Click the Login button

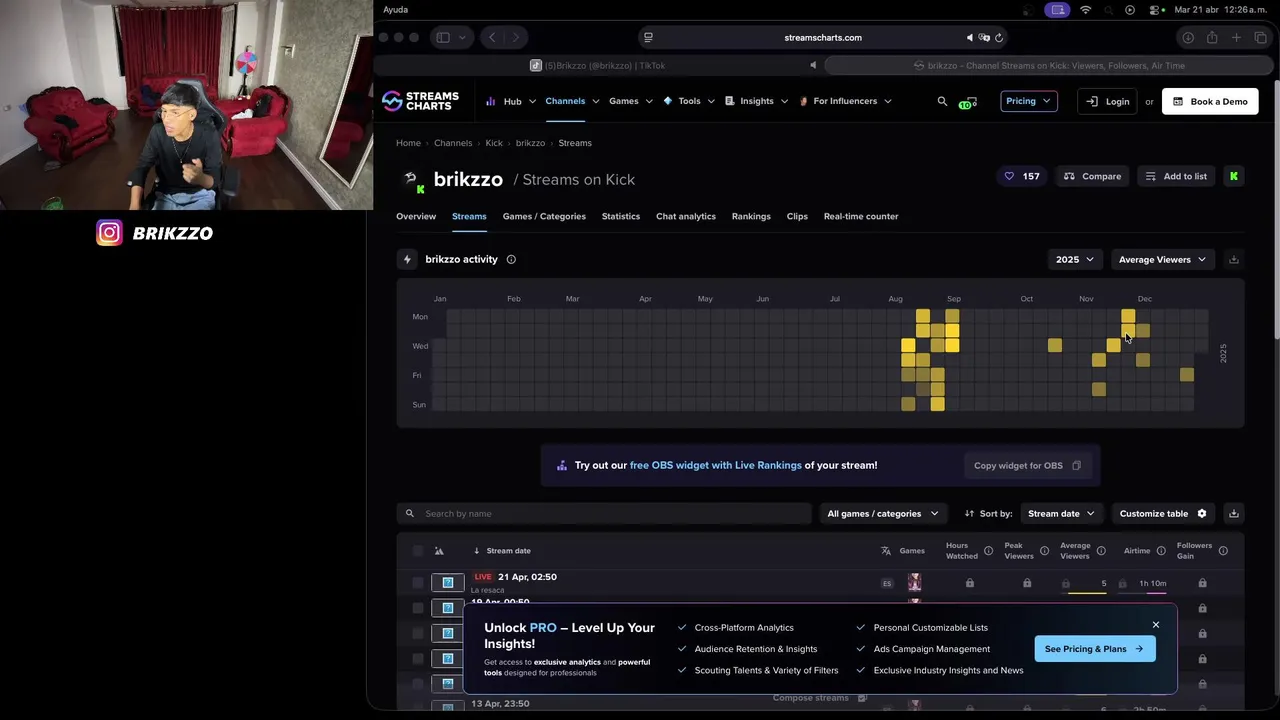tap(1108, 101)
